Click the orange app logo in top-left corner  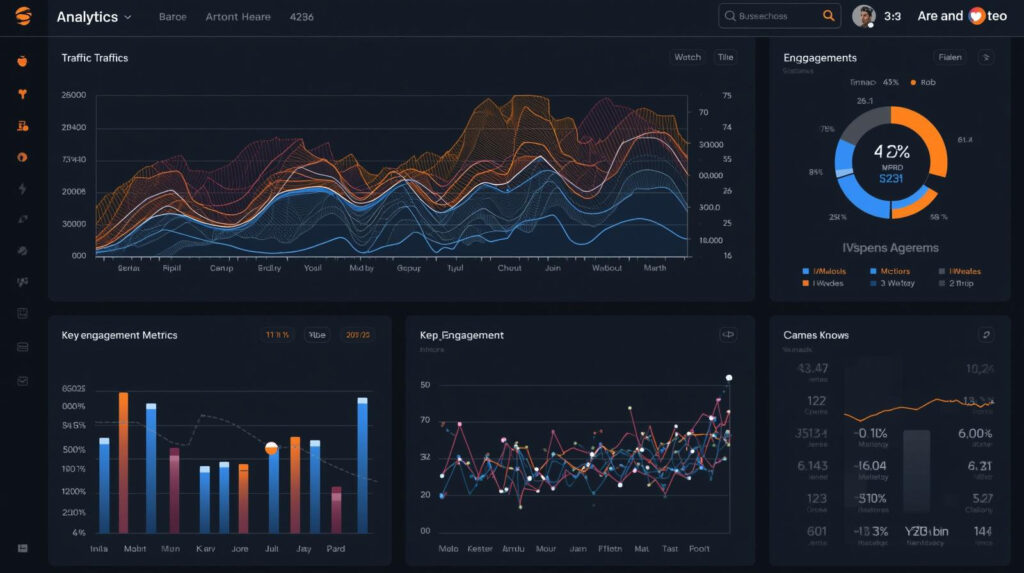pyautogui.click(x=23, y=16)
